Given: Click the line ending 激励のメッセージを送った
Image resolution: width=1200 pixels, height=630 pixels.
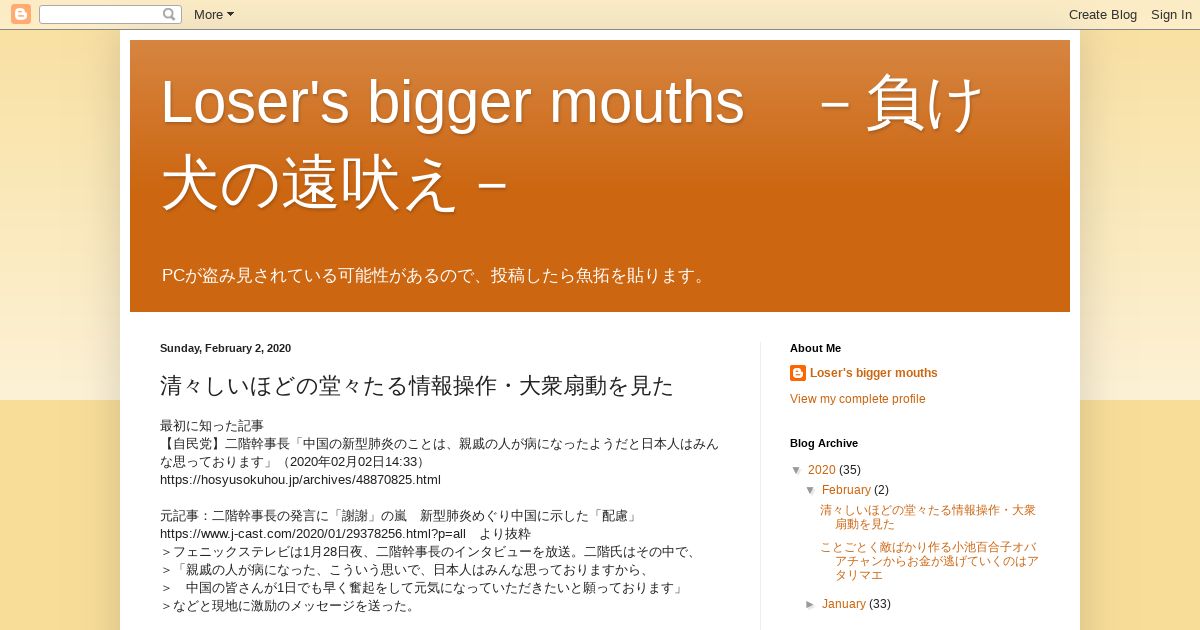Looking at the screenshot, I should [289, 606].
